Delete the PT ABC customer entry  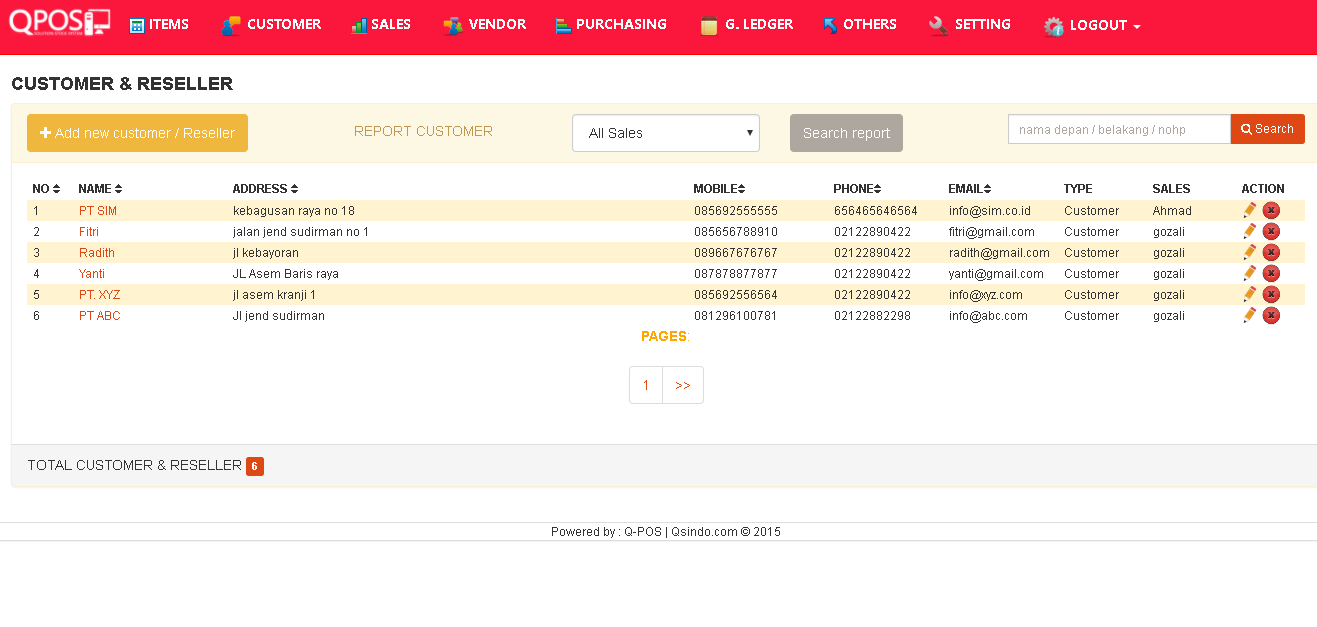pyautogui.click(x=1271, y=315)
